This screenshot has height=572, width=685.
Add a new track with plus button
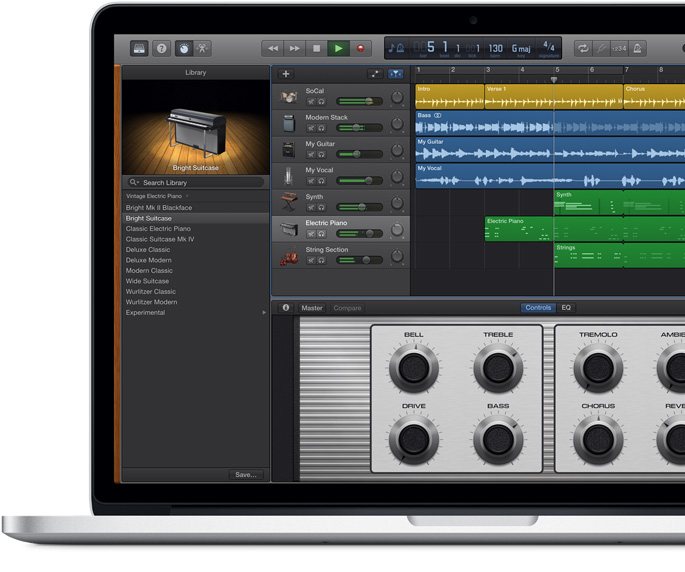(286, 74)
